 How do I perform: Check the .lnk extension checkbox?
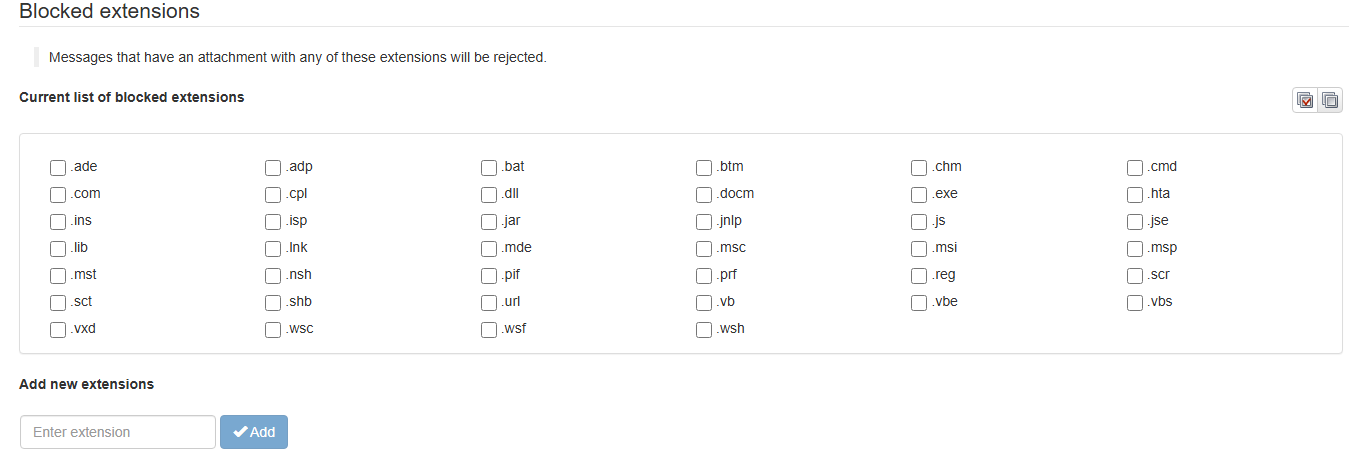click(x=273, y=248)
